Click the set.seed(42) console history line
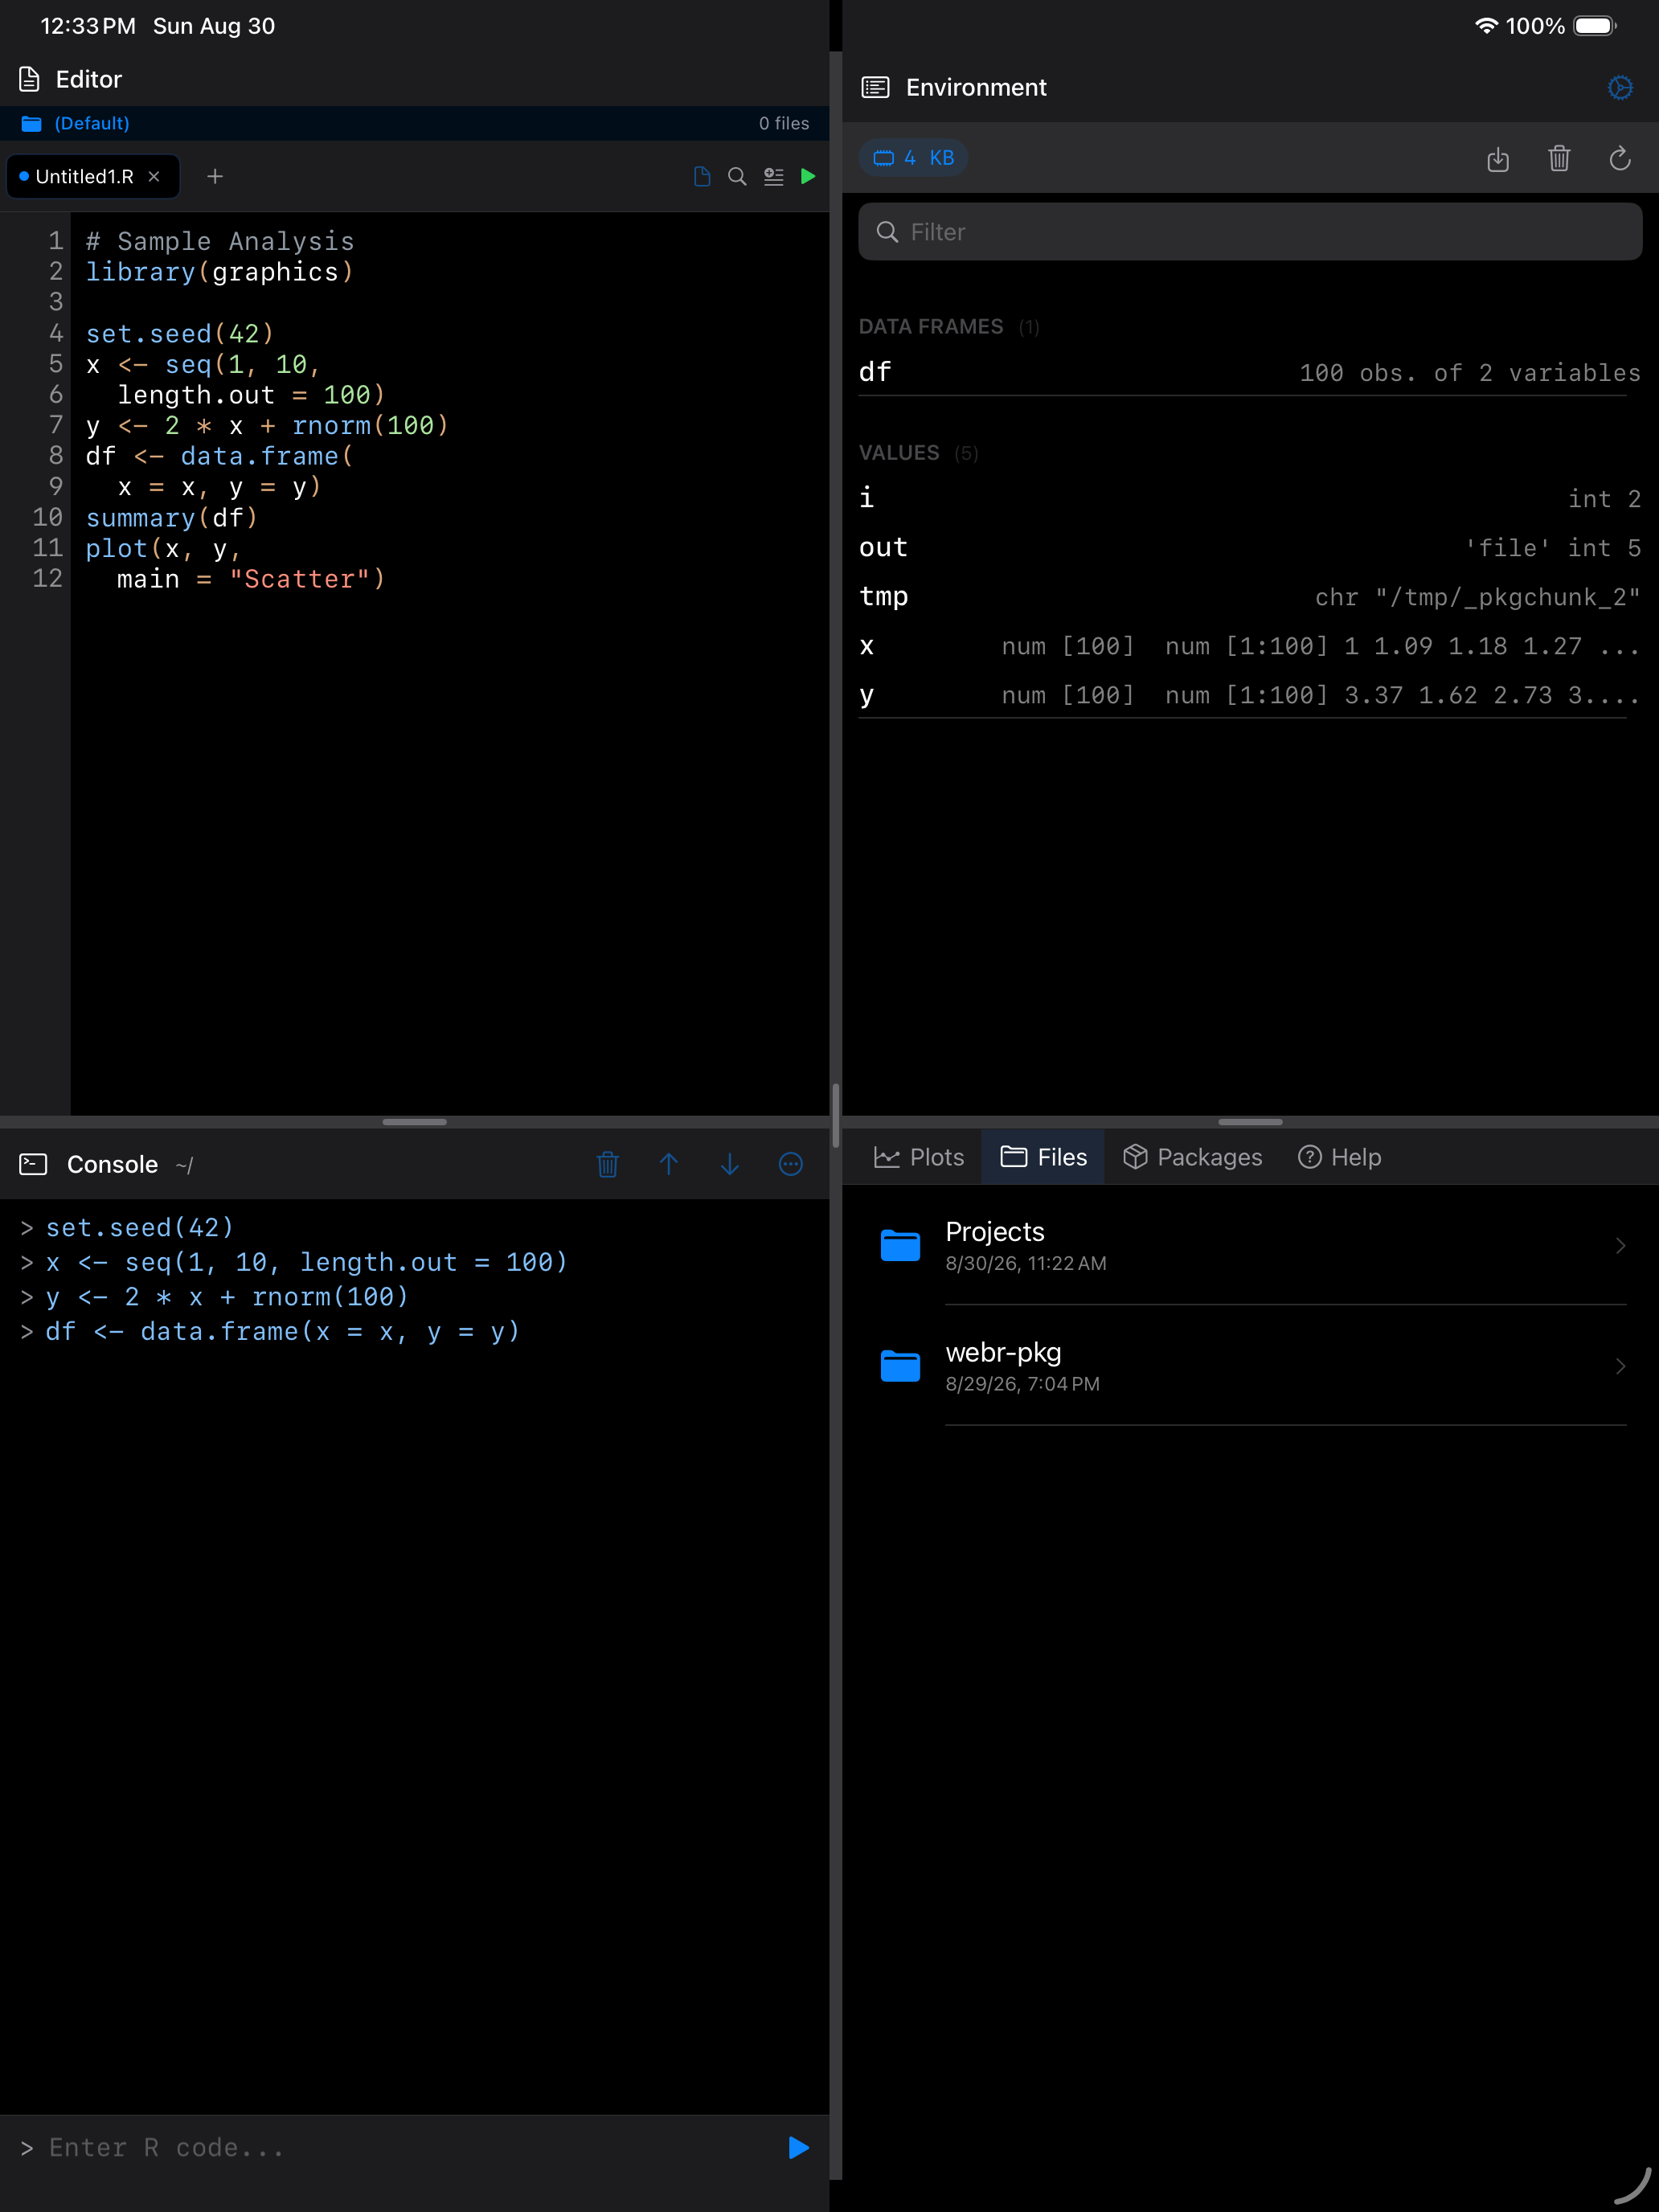Screen dimensions: 1659x2212 tap(140, 1227)
